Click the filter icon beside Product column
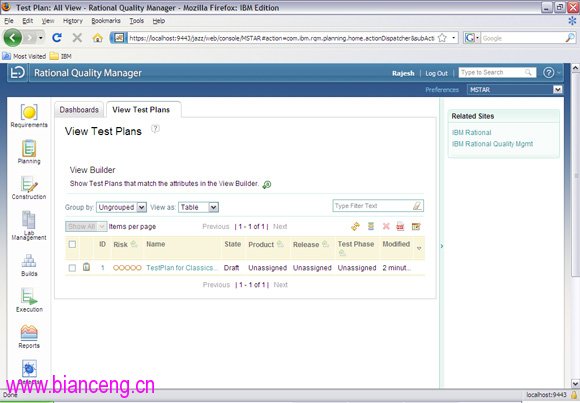The image size is (580, 403). [x=280, y=244]
